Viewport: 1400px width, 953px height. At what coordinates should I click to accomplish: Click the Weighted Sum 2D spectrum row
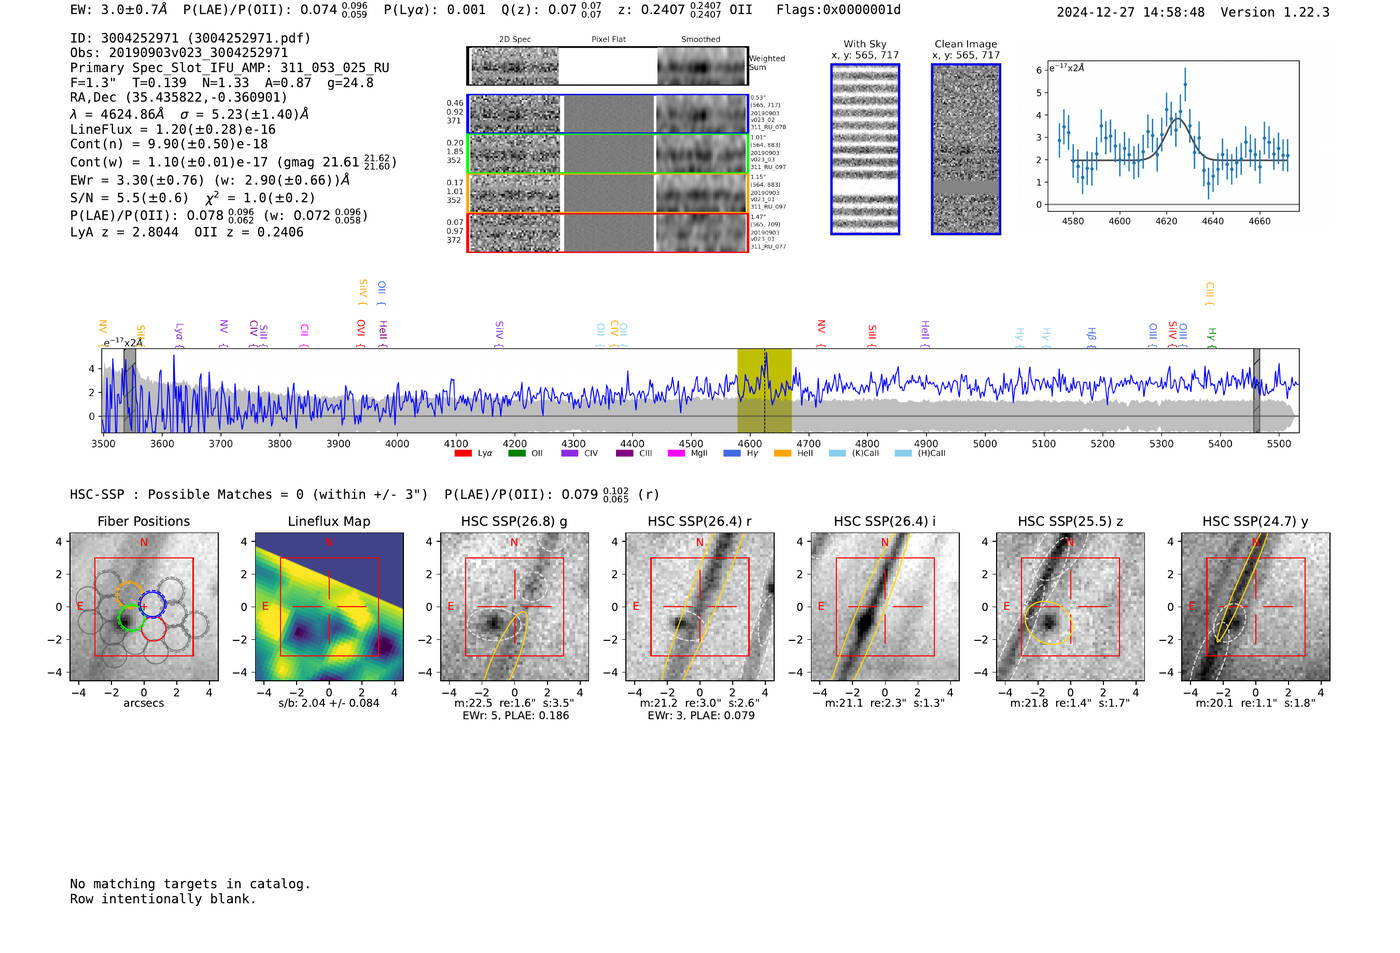[x=608, y=66]
